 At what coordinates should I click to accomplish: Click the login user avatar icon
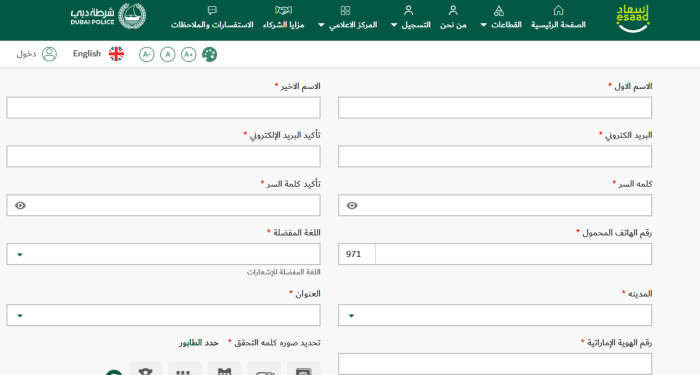coord(50,54)
